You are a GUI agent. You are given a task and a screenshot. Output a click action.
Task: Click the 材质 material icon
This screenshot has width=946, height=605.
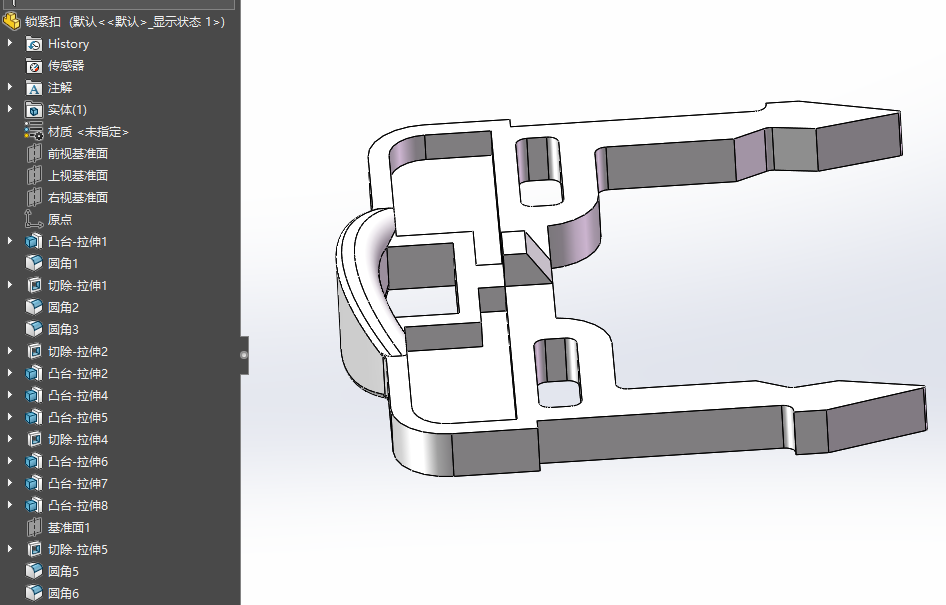pos(34,131)
